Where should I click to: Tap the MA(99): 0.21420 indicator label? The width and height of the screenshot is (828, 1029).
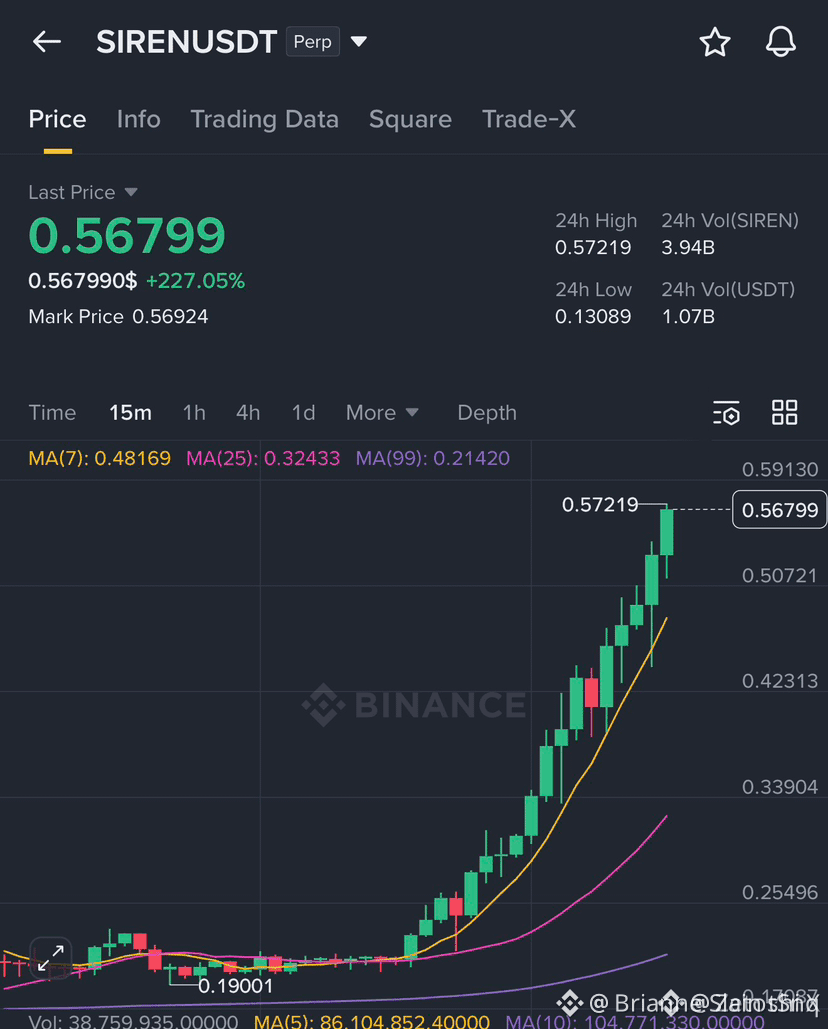pos(432,458)
